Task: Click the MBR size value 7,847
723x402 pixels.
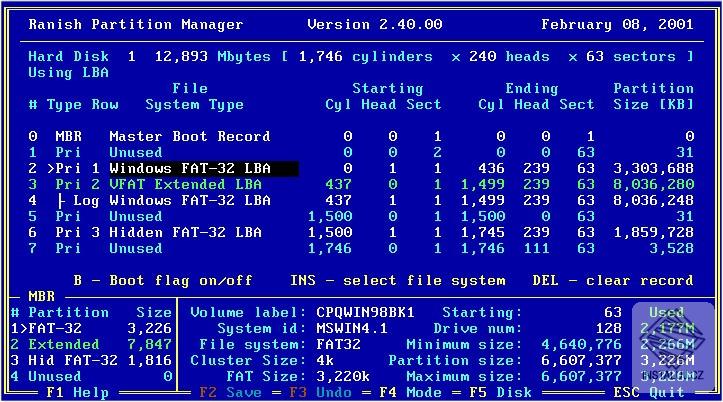Action: coord(149,344)
